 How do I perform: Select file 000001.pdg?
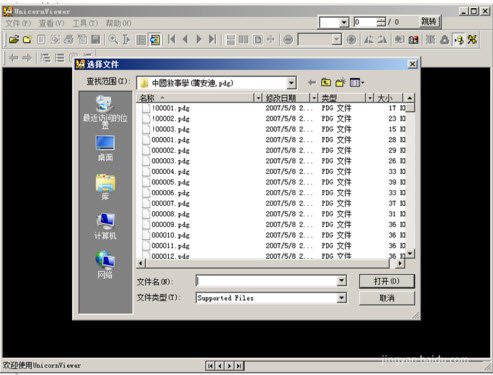click(170, 140)
